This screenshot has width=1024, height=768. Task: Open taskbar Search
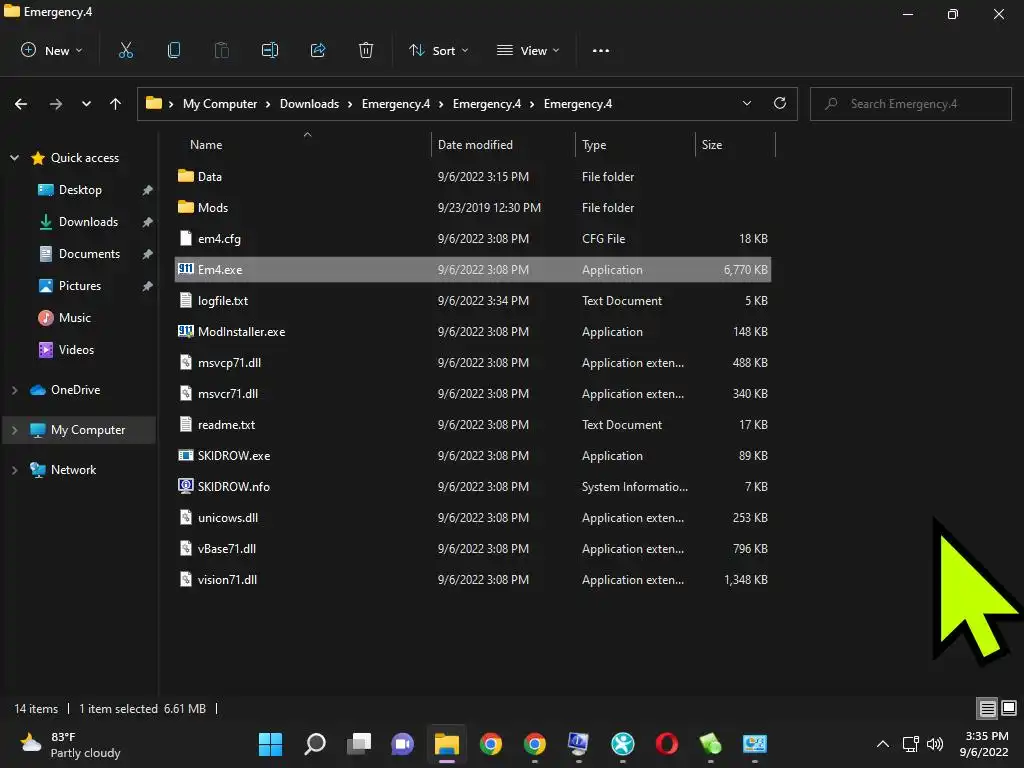click(315, 744)
